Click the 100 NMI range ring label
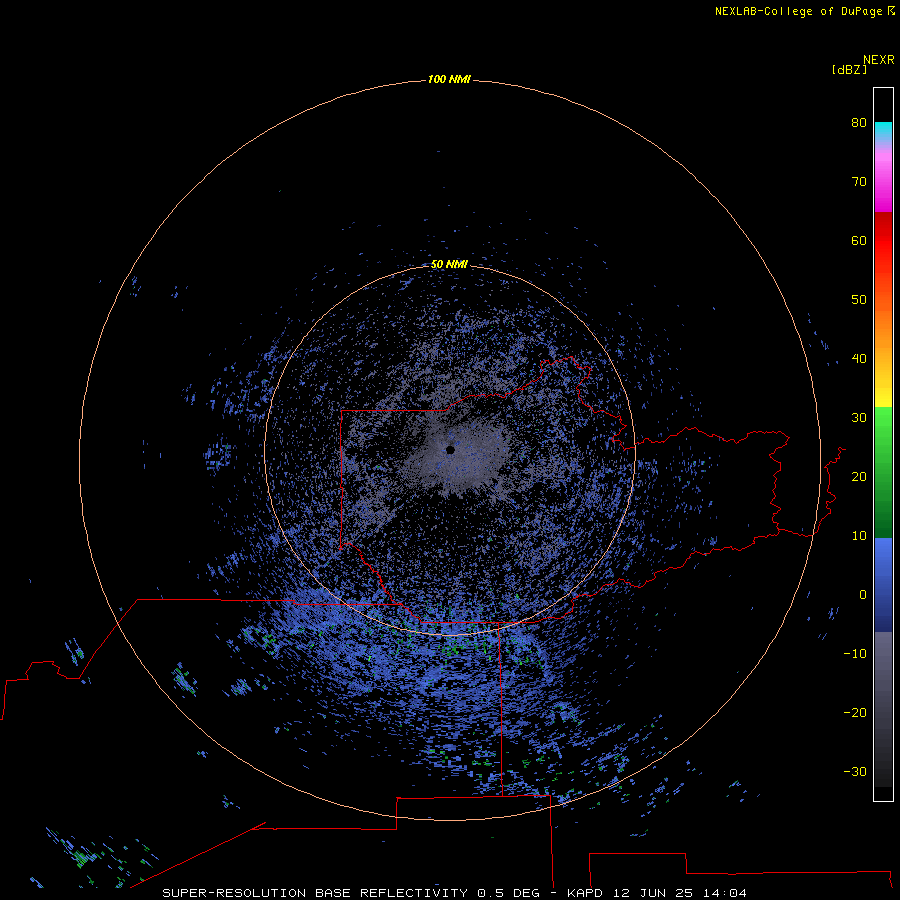The width and height of the screenshot is (900, 900). 449,79
